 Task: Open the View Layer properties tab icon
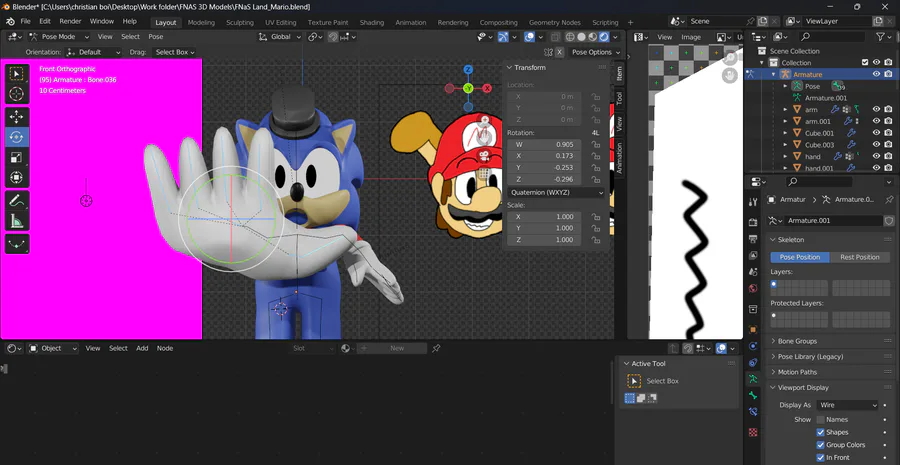754,255
